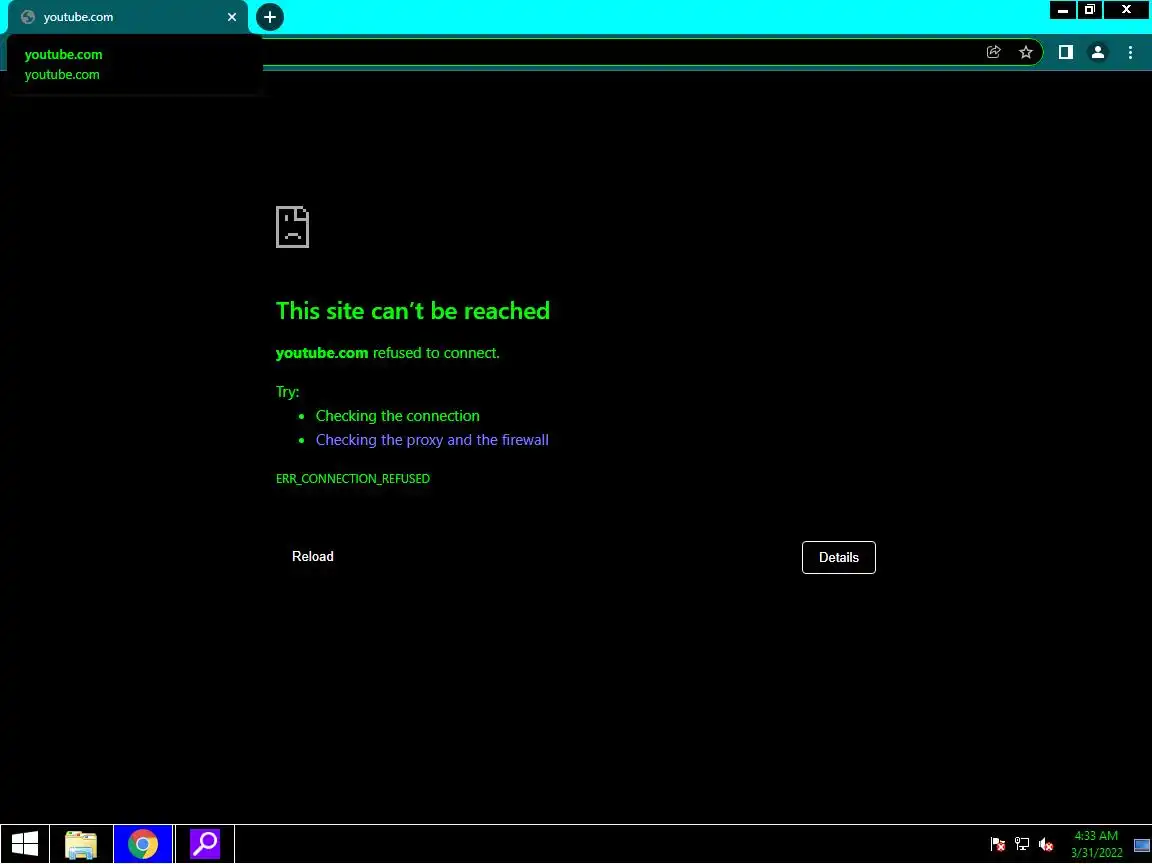The width and height of the screenshot is (1152, 864).
Task: Bookmark this page with the star icon
Action: coord(1026,51)
